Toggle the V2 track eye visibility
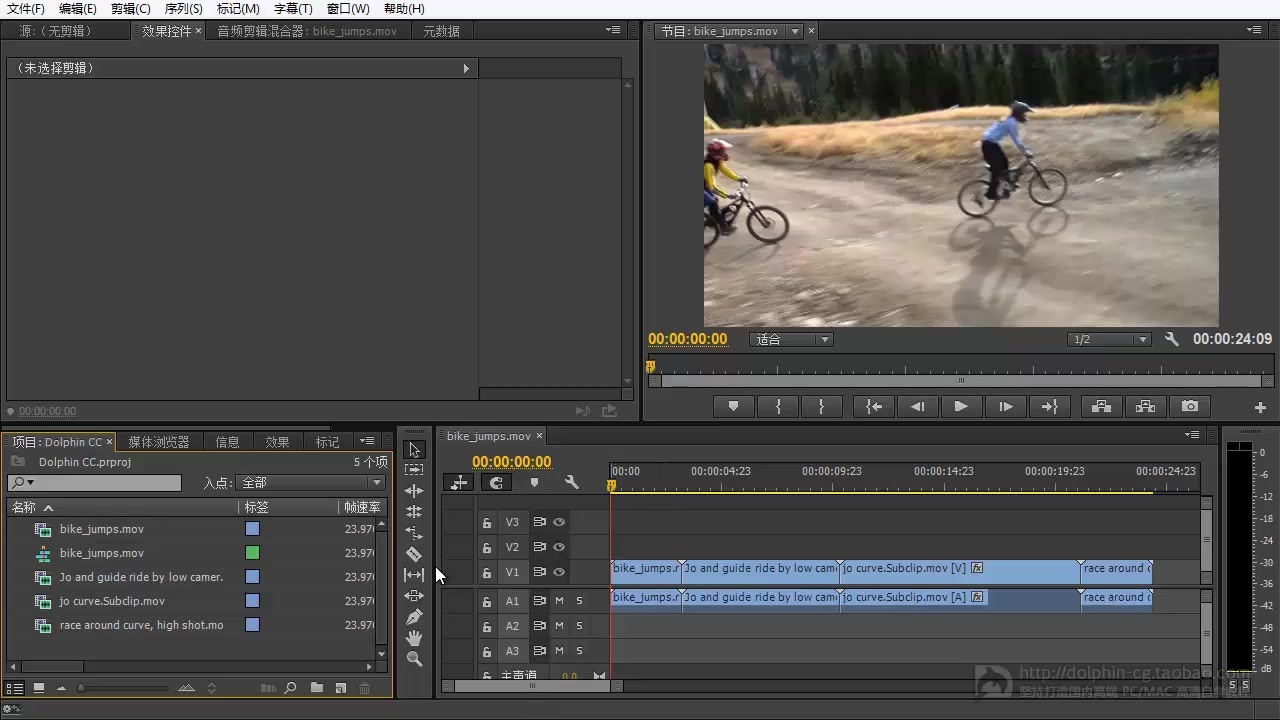Viewport: 1280px width, 720px height. pyautogui.click(x=559, y=547)
